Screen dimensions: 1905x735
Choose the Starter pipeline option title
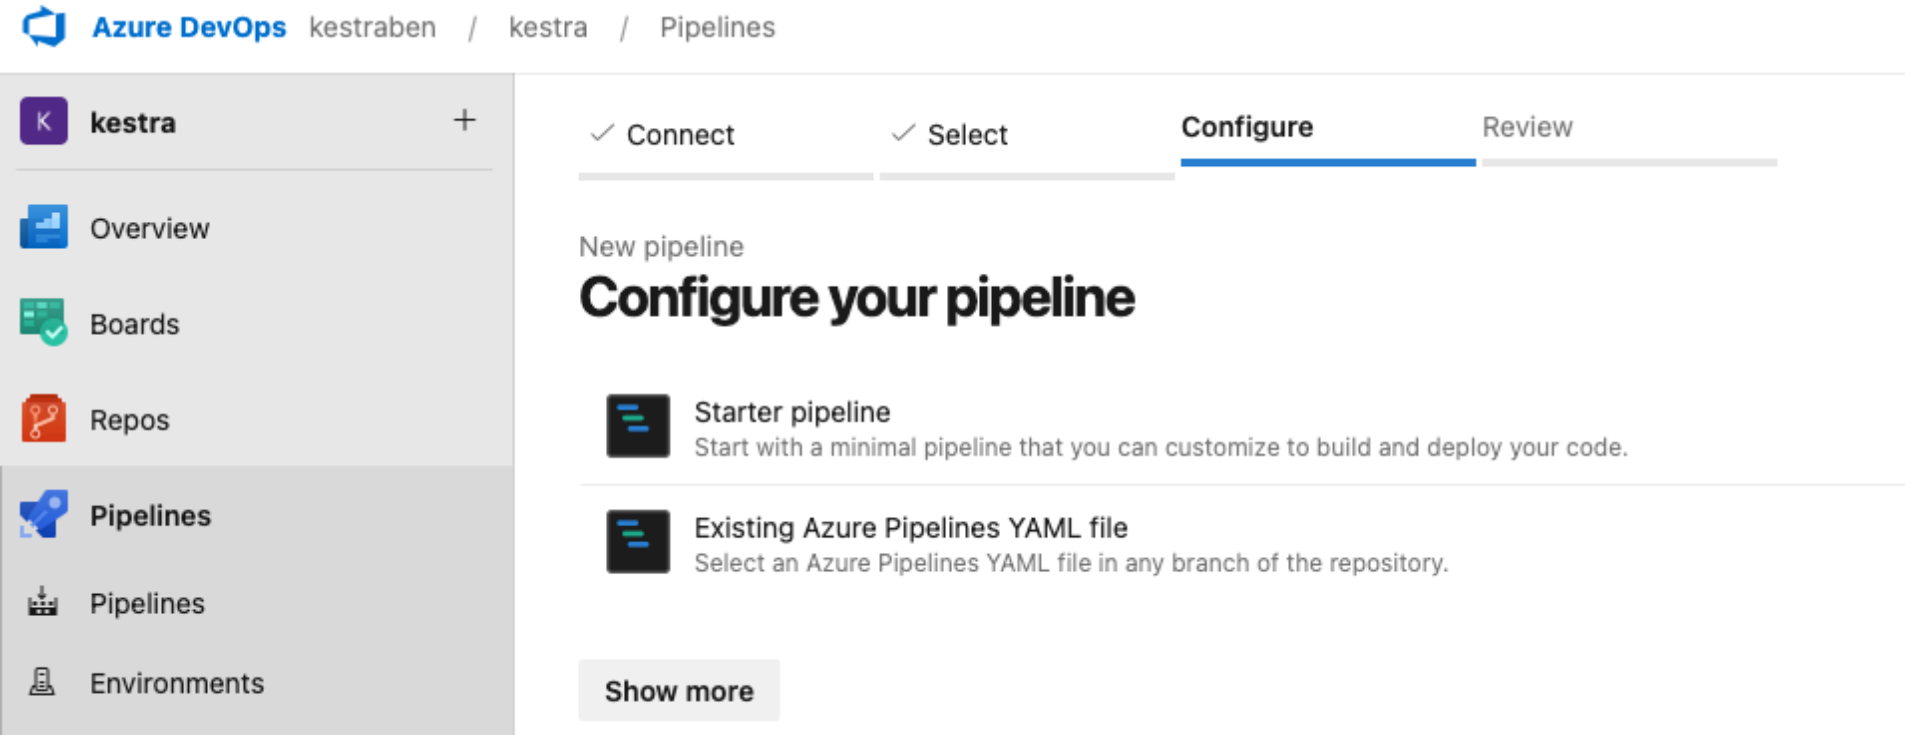792,412
